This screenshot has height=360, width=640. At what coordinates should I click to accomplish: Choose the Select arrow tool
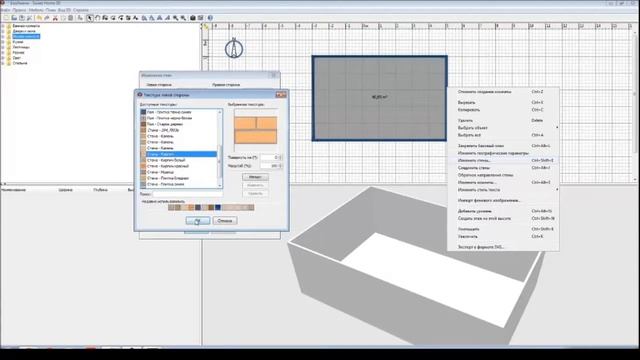tap(90, 18)
